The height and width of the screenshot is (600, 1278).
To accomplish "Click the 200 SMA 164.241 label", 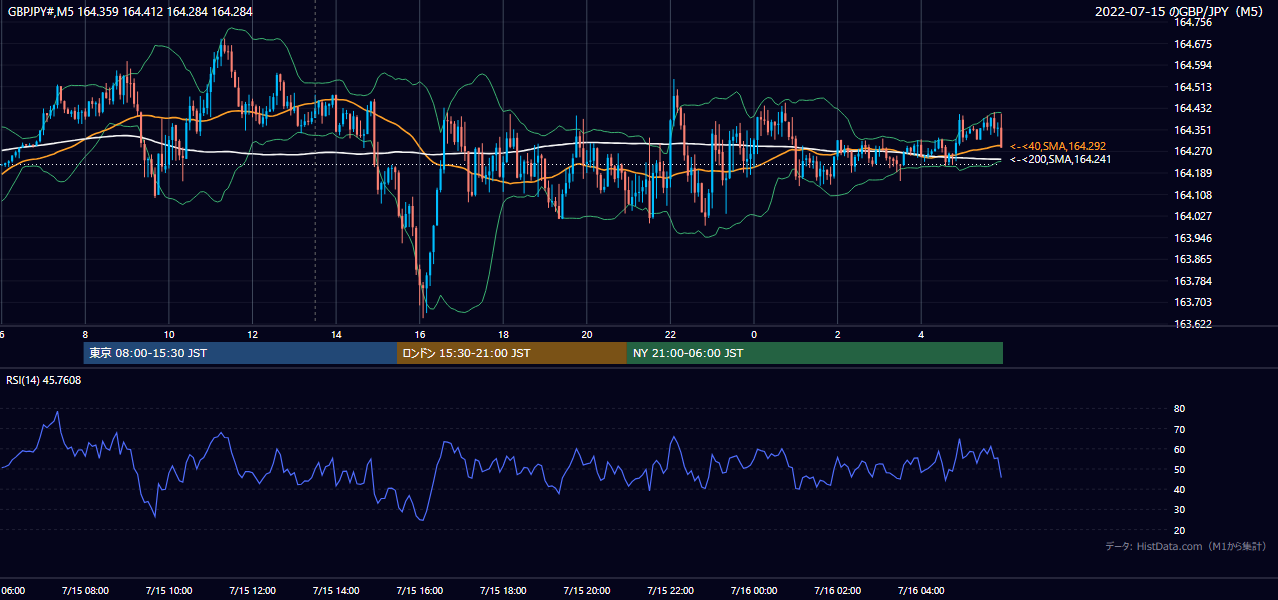I will pyautogui.click(x=1060, y=159).
